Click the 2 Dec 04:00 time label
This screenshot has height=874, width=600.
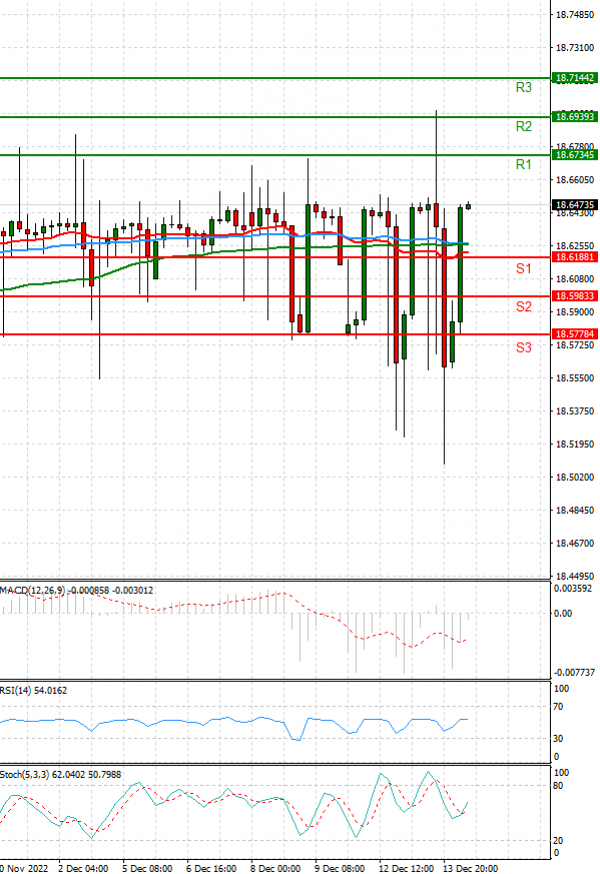[83, 868]
